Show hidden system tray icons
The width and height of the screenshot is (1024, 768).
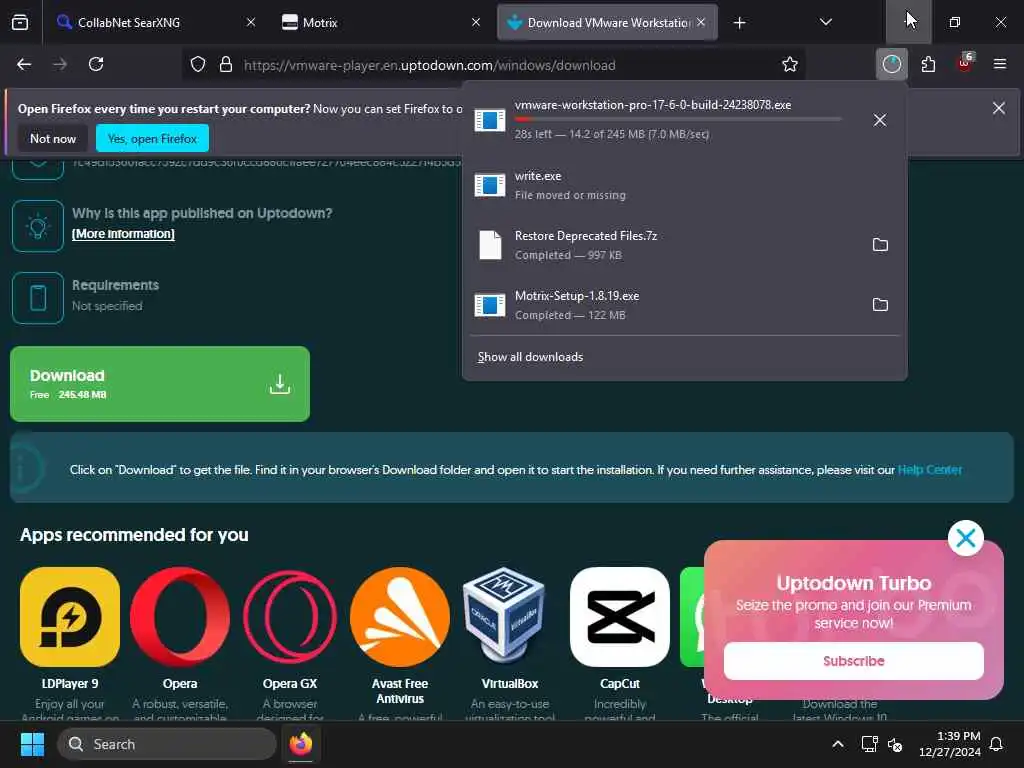(837, 744)
